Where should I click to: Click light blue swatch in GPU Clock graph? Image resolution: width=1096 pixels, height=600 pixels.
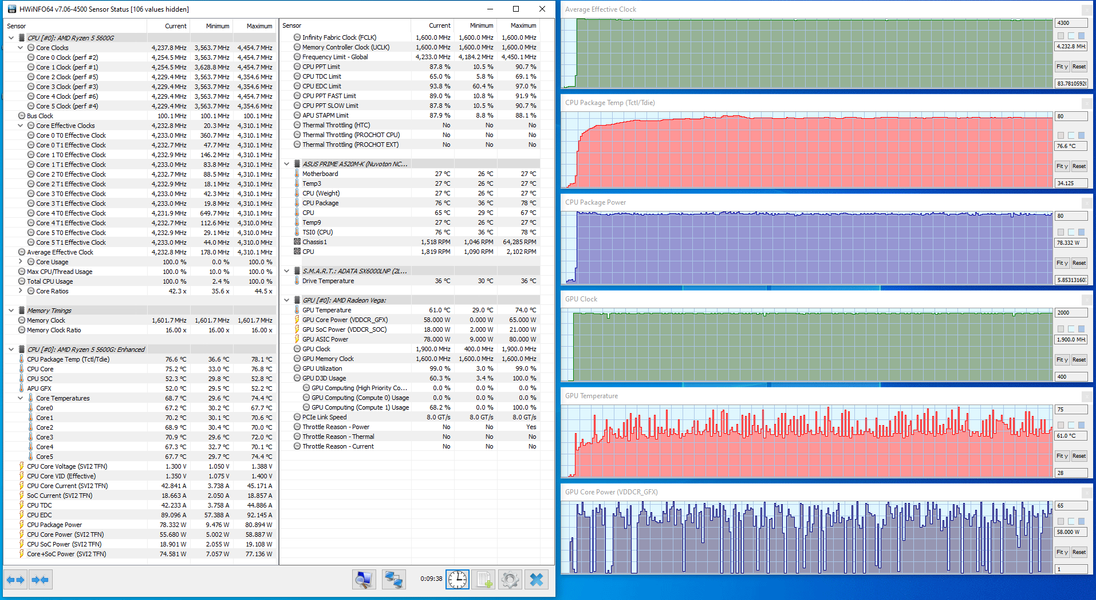[x=1072, y=329]
